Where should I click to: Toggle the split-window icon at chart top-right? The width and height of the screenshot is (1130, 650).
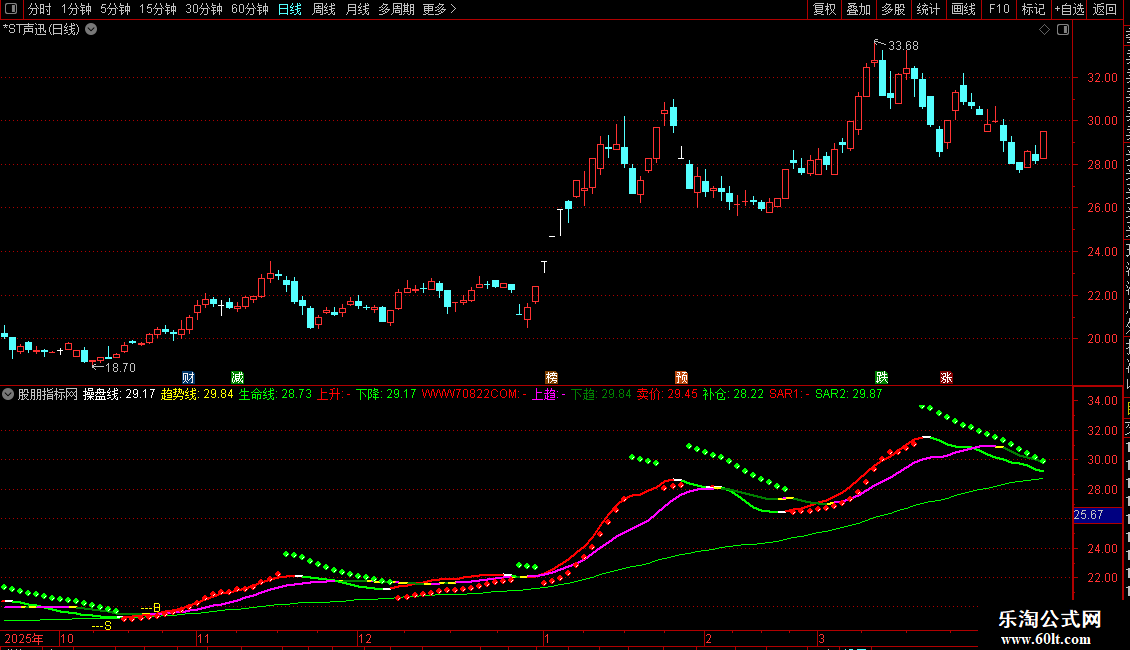tap(1063, 30)
